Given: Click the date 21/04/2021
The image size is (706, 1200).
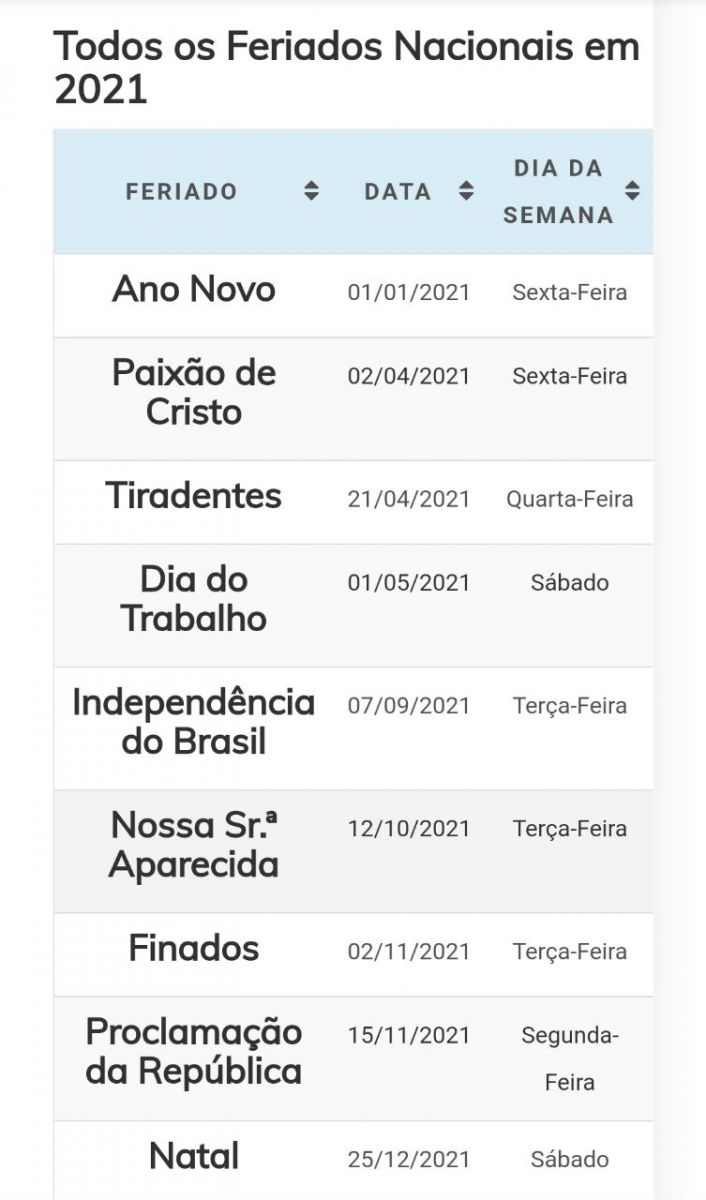Looking at the screenshot, I should [x=408, y=499].
